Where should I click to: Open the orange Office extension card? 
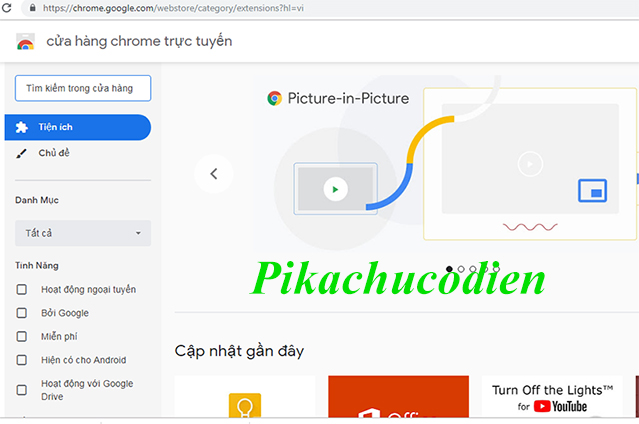pos(399,397)
